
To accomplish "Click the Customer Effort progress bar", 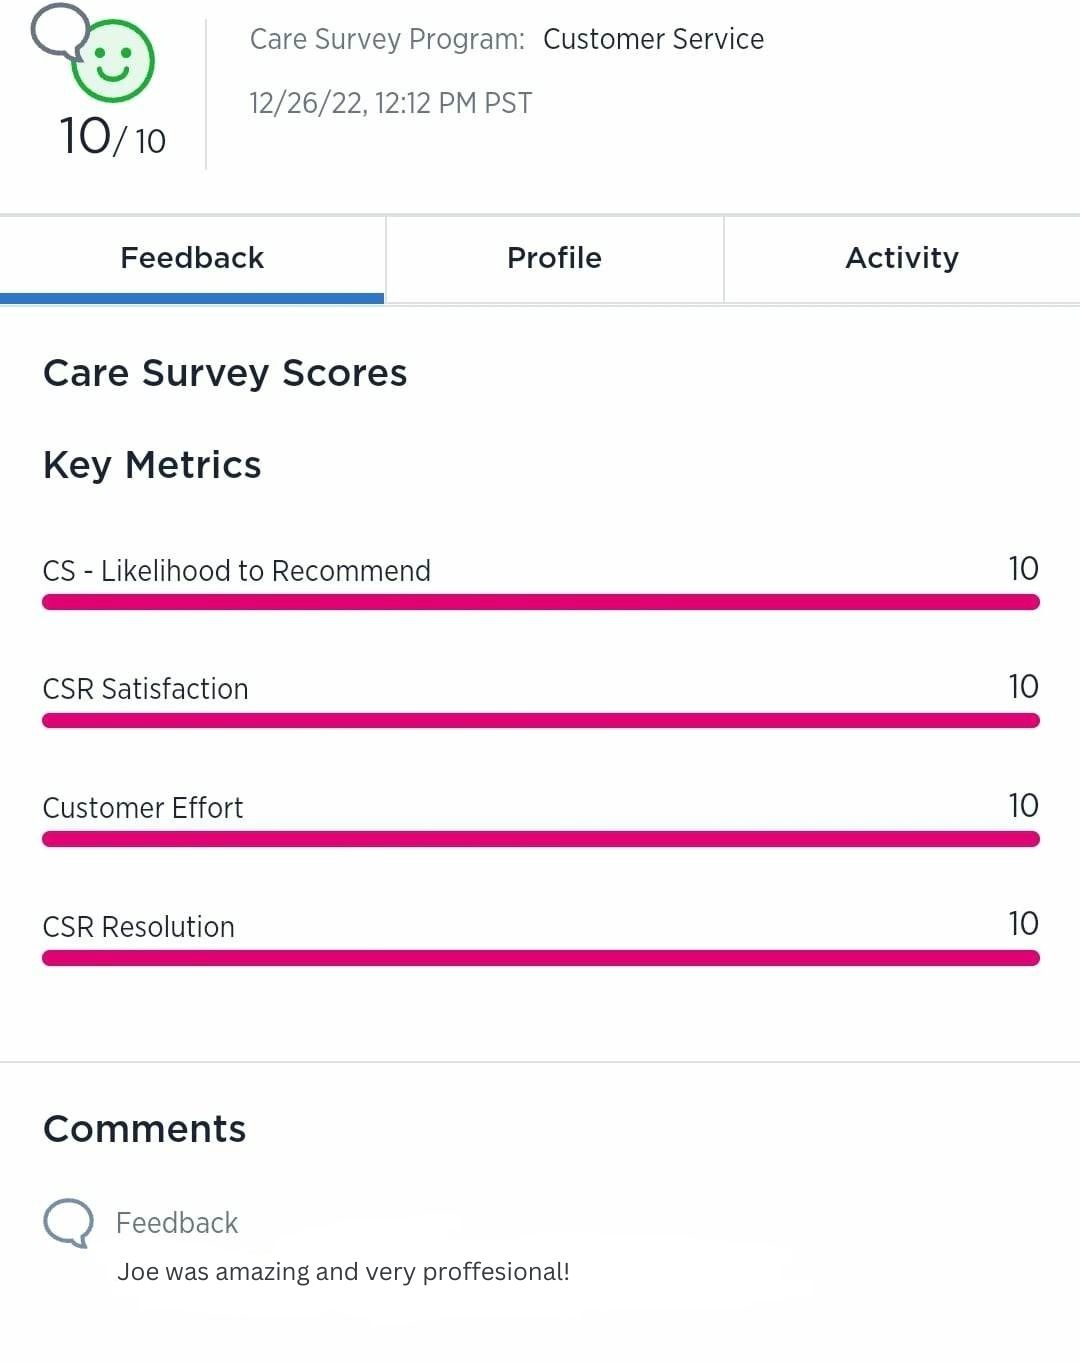I will coord(540,839).
